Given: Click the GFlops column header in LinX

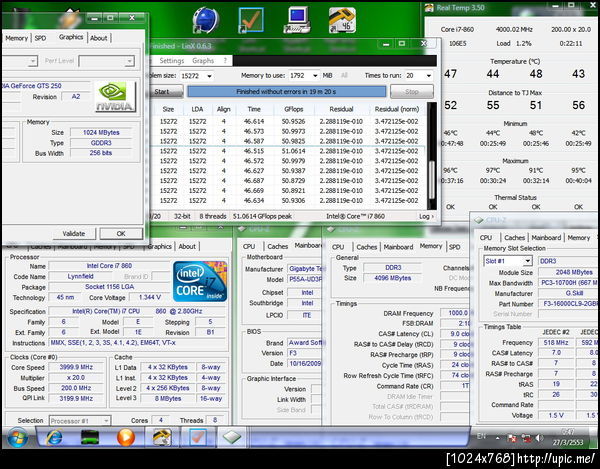Looking at the screenshot, I should [x=294, y=109].
